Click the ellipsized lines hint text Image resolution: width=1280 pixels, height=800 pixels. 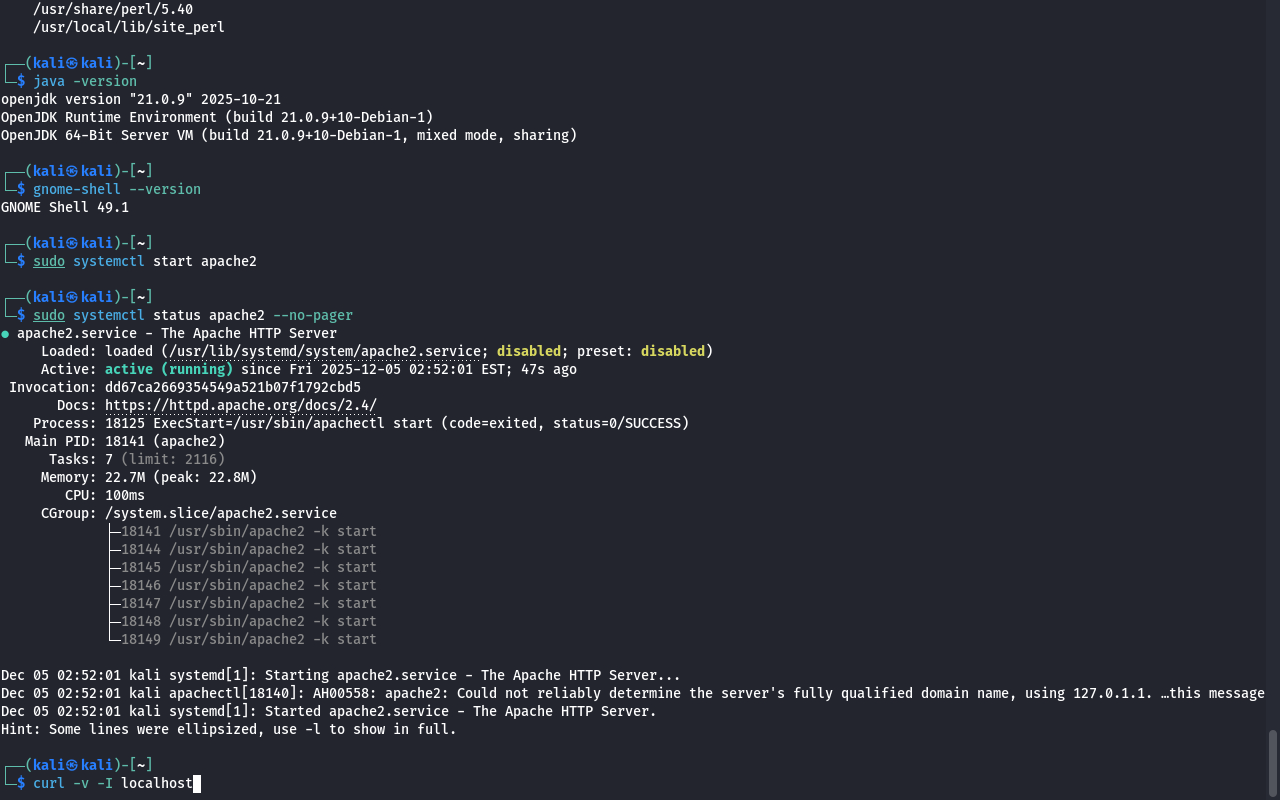click(228, 729)
